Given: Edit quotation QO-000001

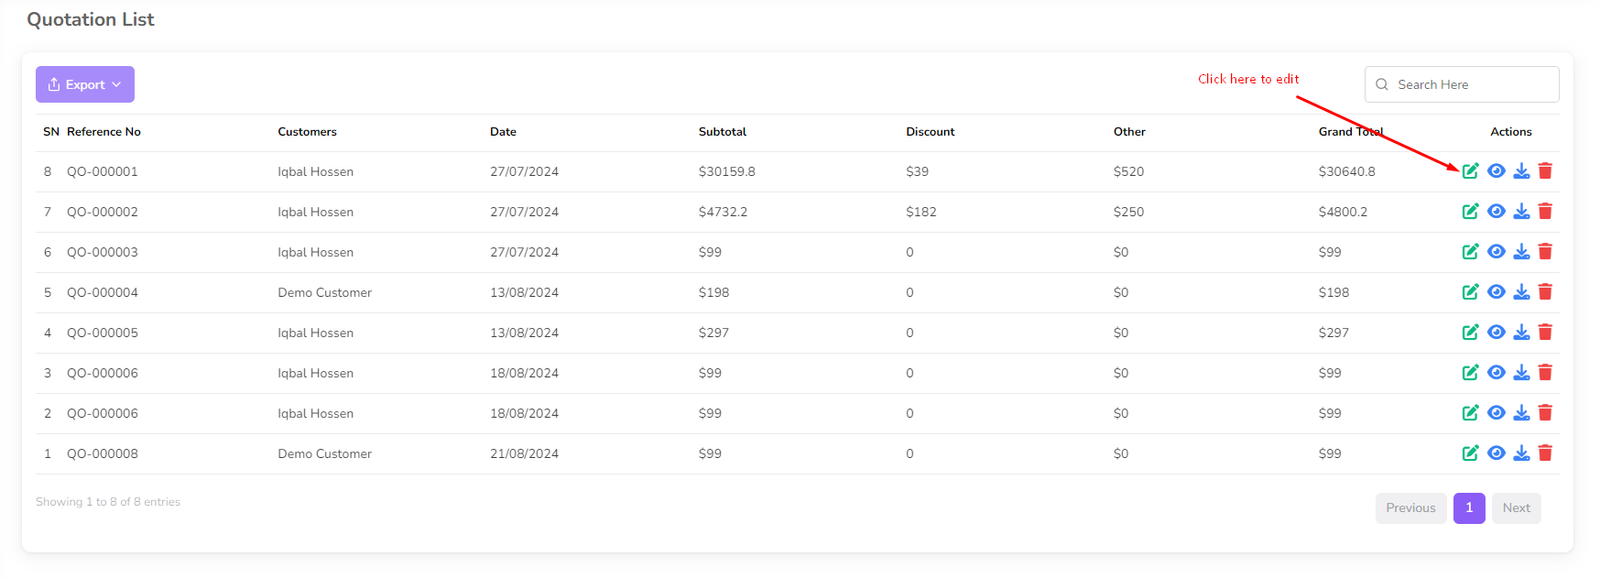Looking at the screenshot, I should coord(1470,171).
